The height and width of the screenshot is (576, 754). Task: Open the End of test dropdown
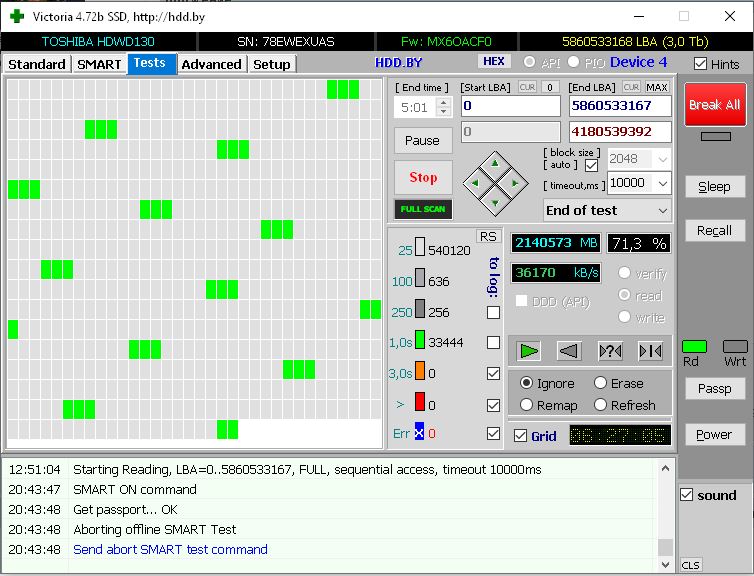pos(607,211)
